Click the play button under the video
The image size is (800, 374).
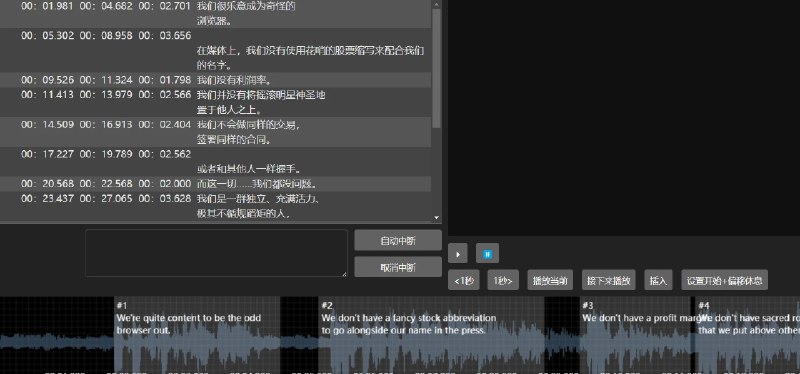point(458,254)
